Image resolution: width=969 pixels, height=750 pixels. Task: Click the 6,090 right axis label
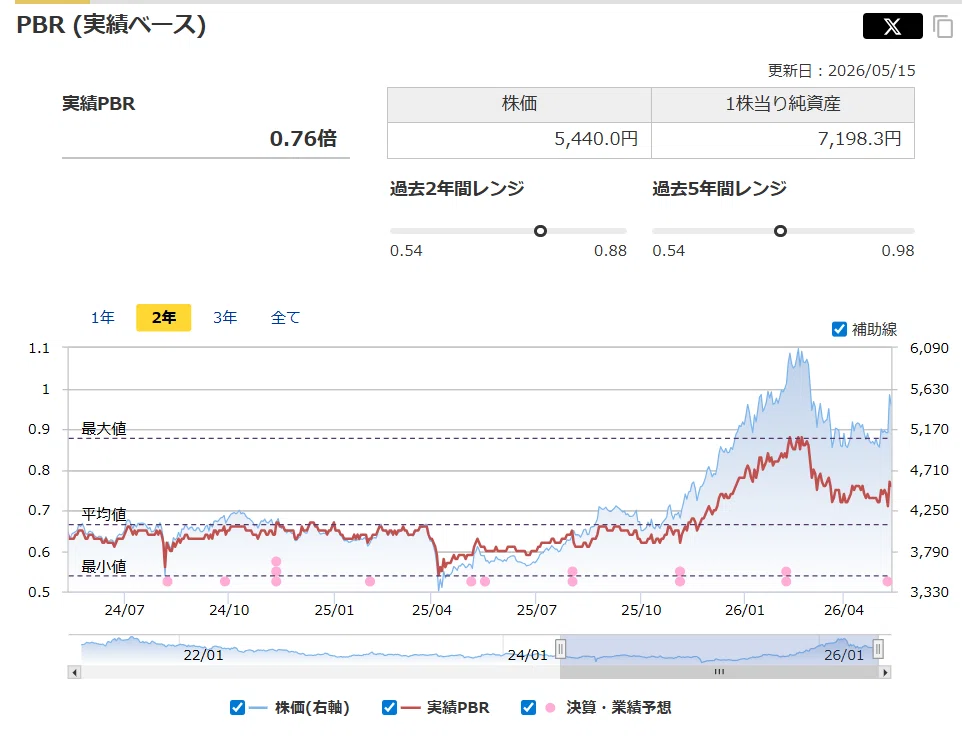point(929,348)
